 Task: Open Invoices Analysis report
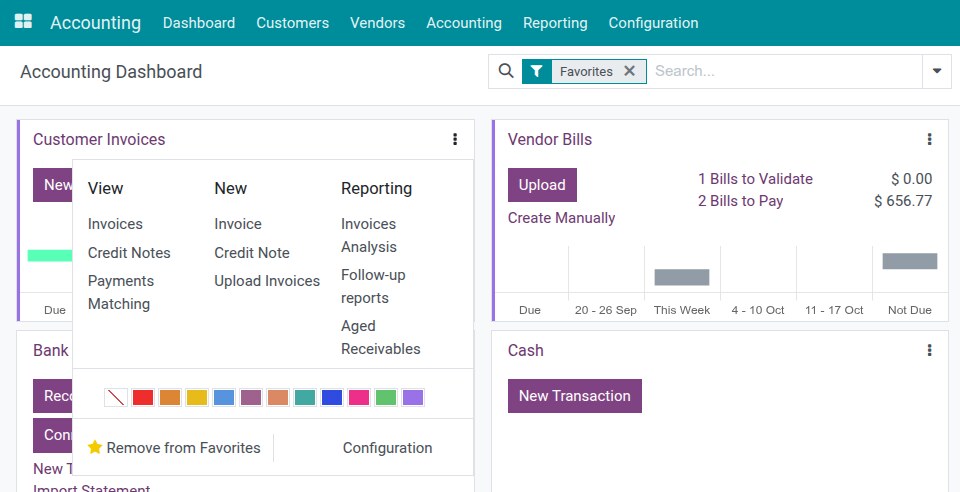369,236
